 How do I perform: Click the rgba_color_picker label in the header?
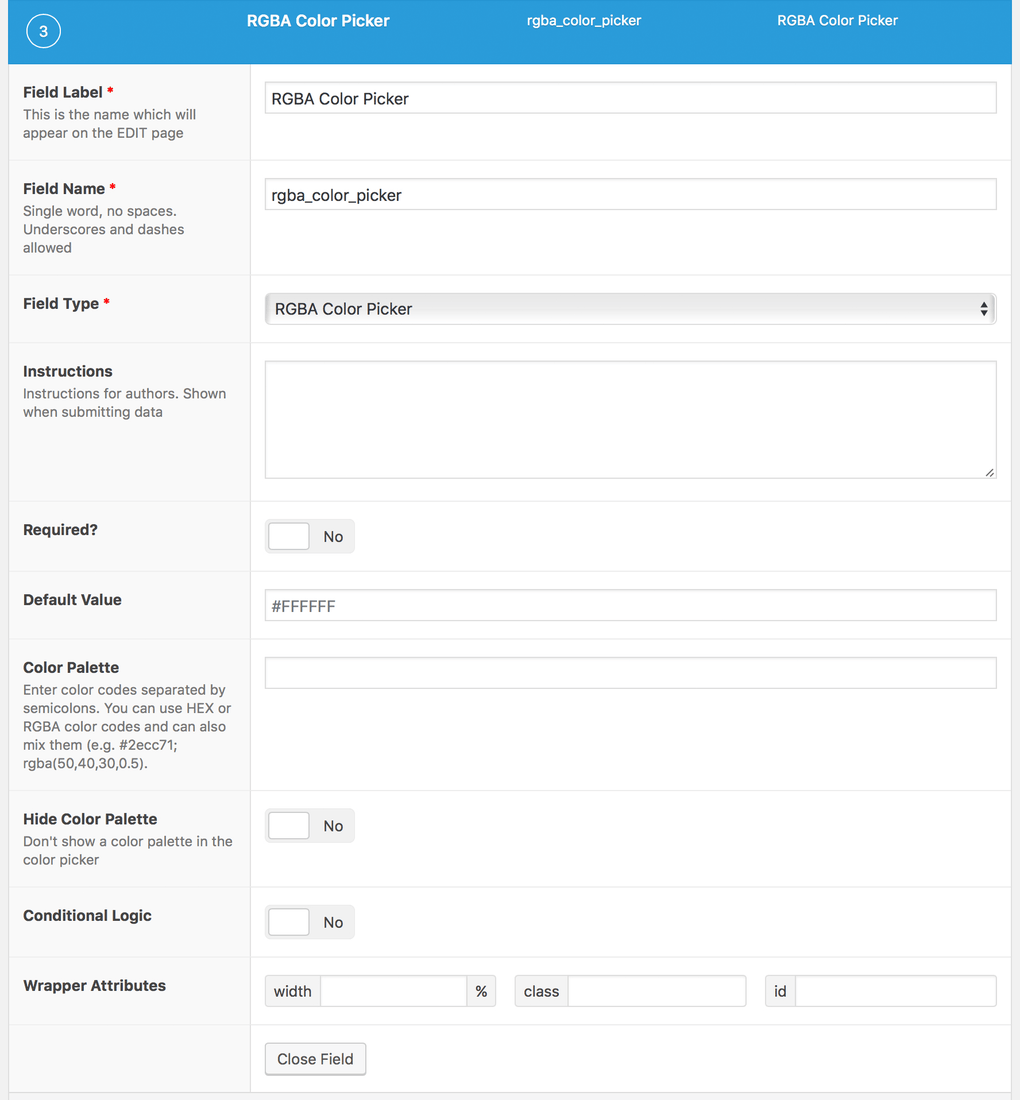click(x=583, y=20)
